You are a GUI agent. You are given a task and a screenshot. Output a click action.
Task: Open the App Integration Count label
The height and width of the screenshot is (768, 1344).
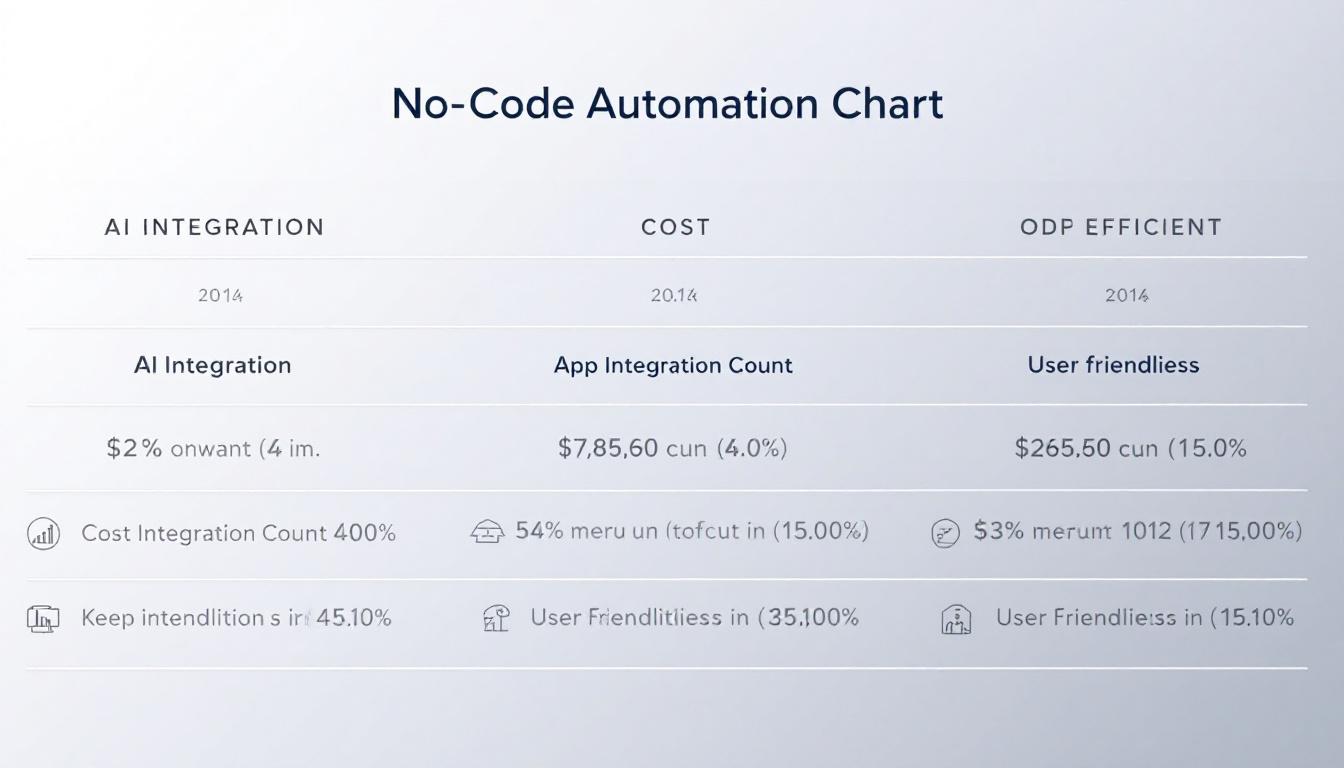coord(673,365)
